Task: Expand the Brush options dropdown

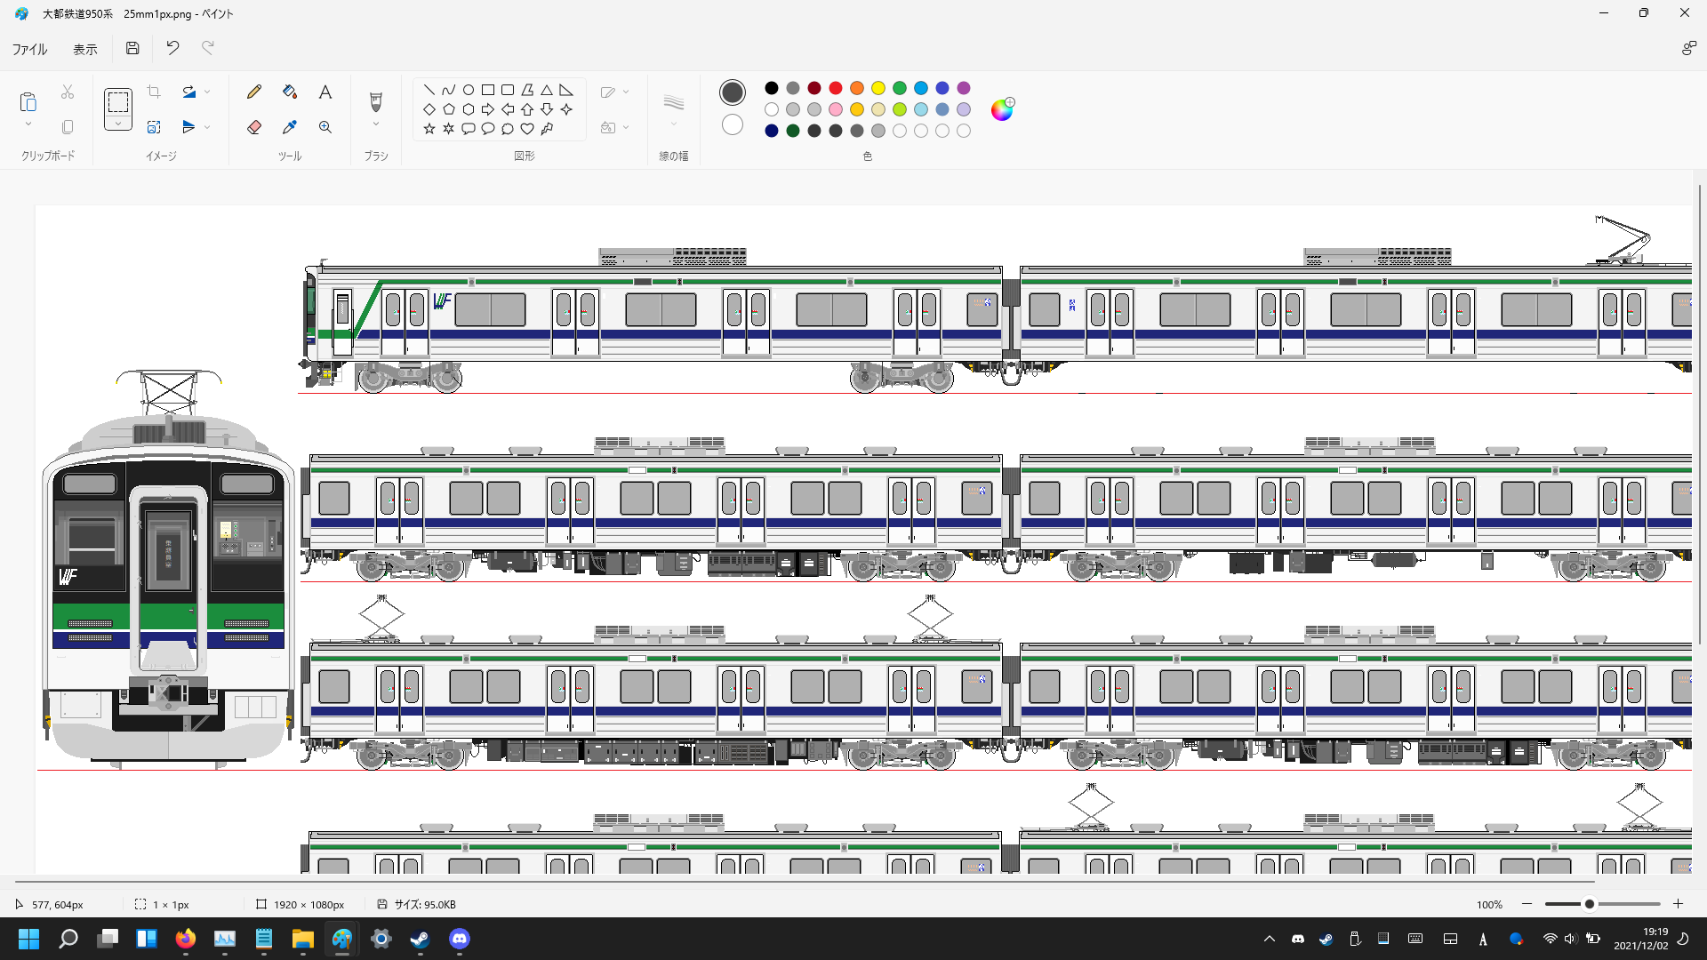Action: coord(376,125)
